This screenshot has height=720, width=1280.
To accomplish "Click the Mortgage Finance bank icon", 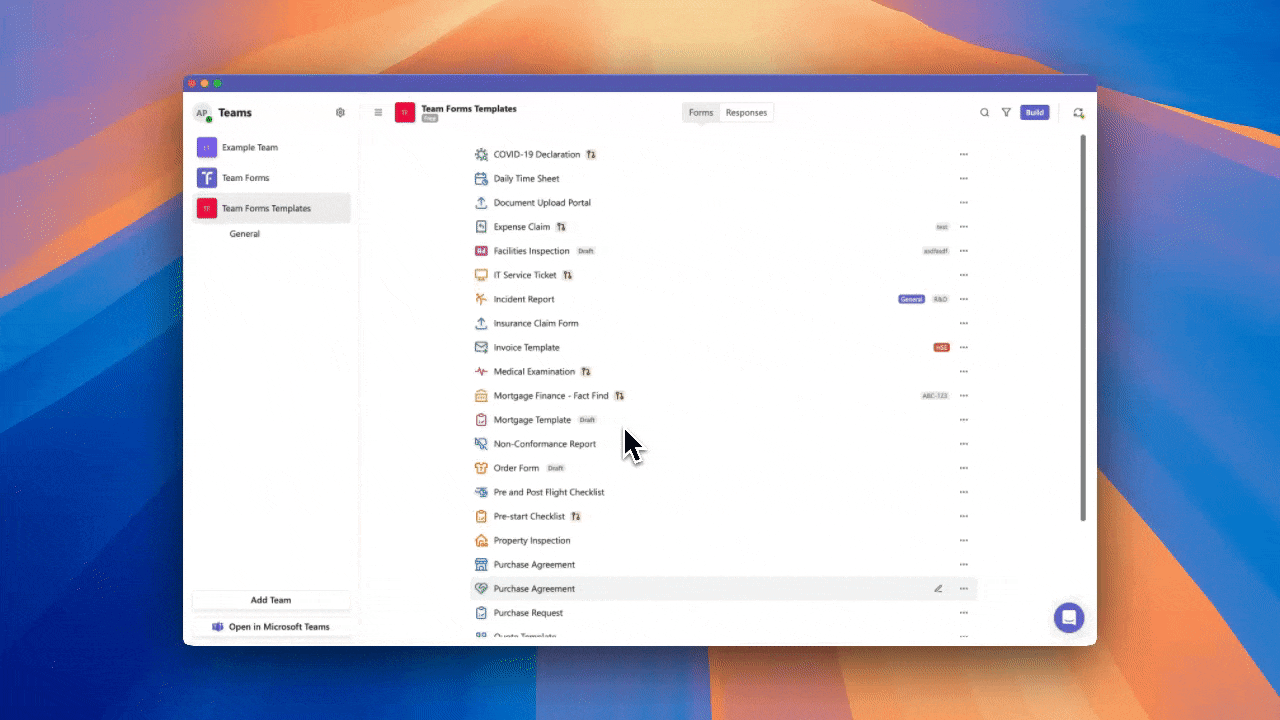I will coord(481,396).
